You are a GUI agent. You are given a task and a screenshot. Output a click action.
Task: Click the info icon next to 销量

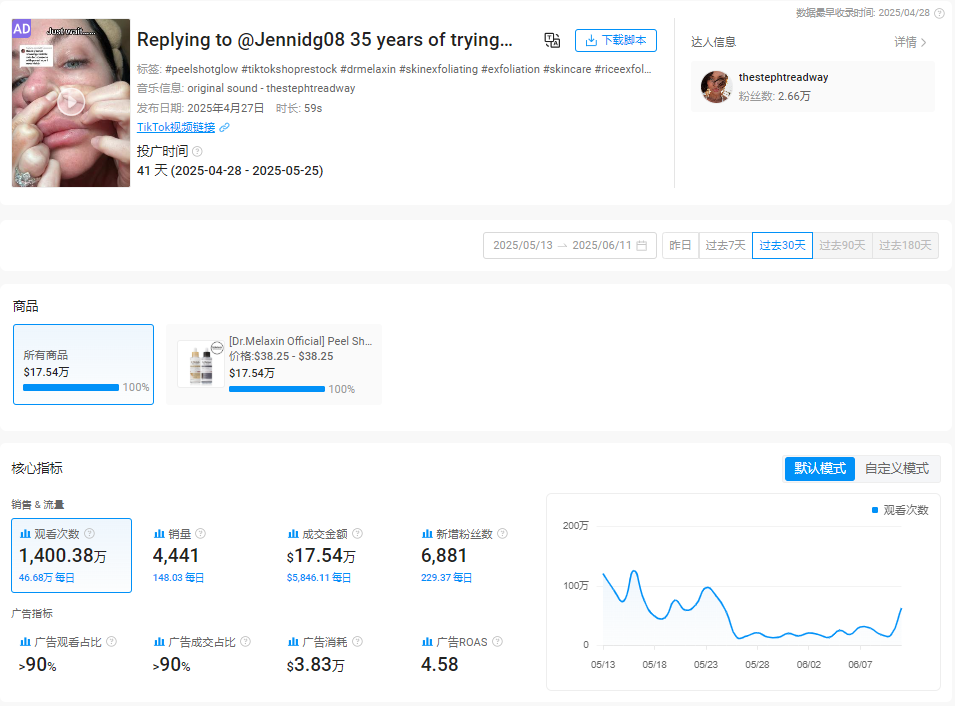(200, 534)
